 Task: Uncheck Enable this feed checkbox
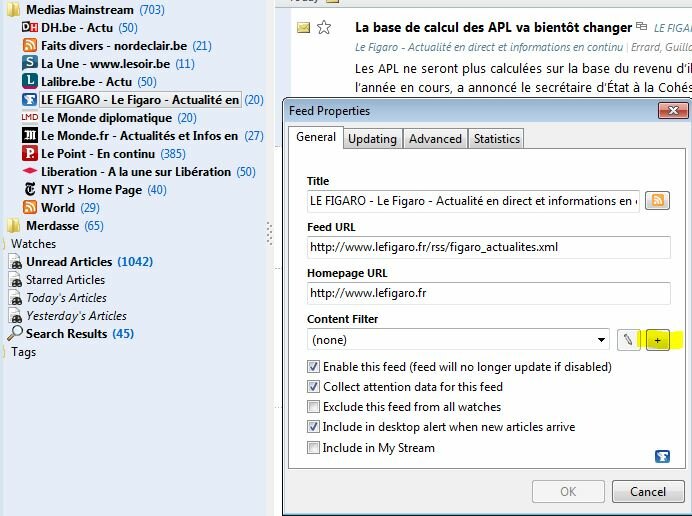(x=313, y=366)
